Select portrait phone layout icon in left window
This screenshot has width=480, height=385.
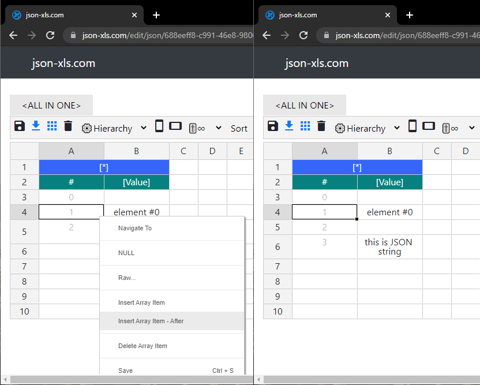[159, 126]
